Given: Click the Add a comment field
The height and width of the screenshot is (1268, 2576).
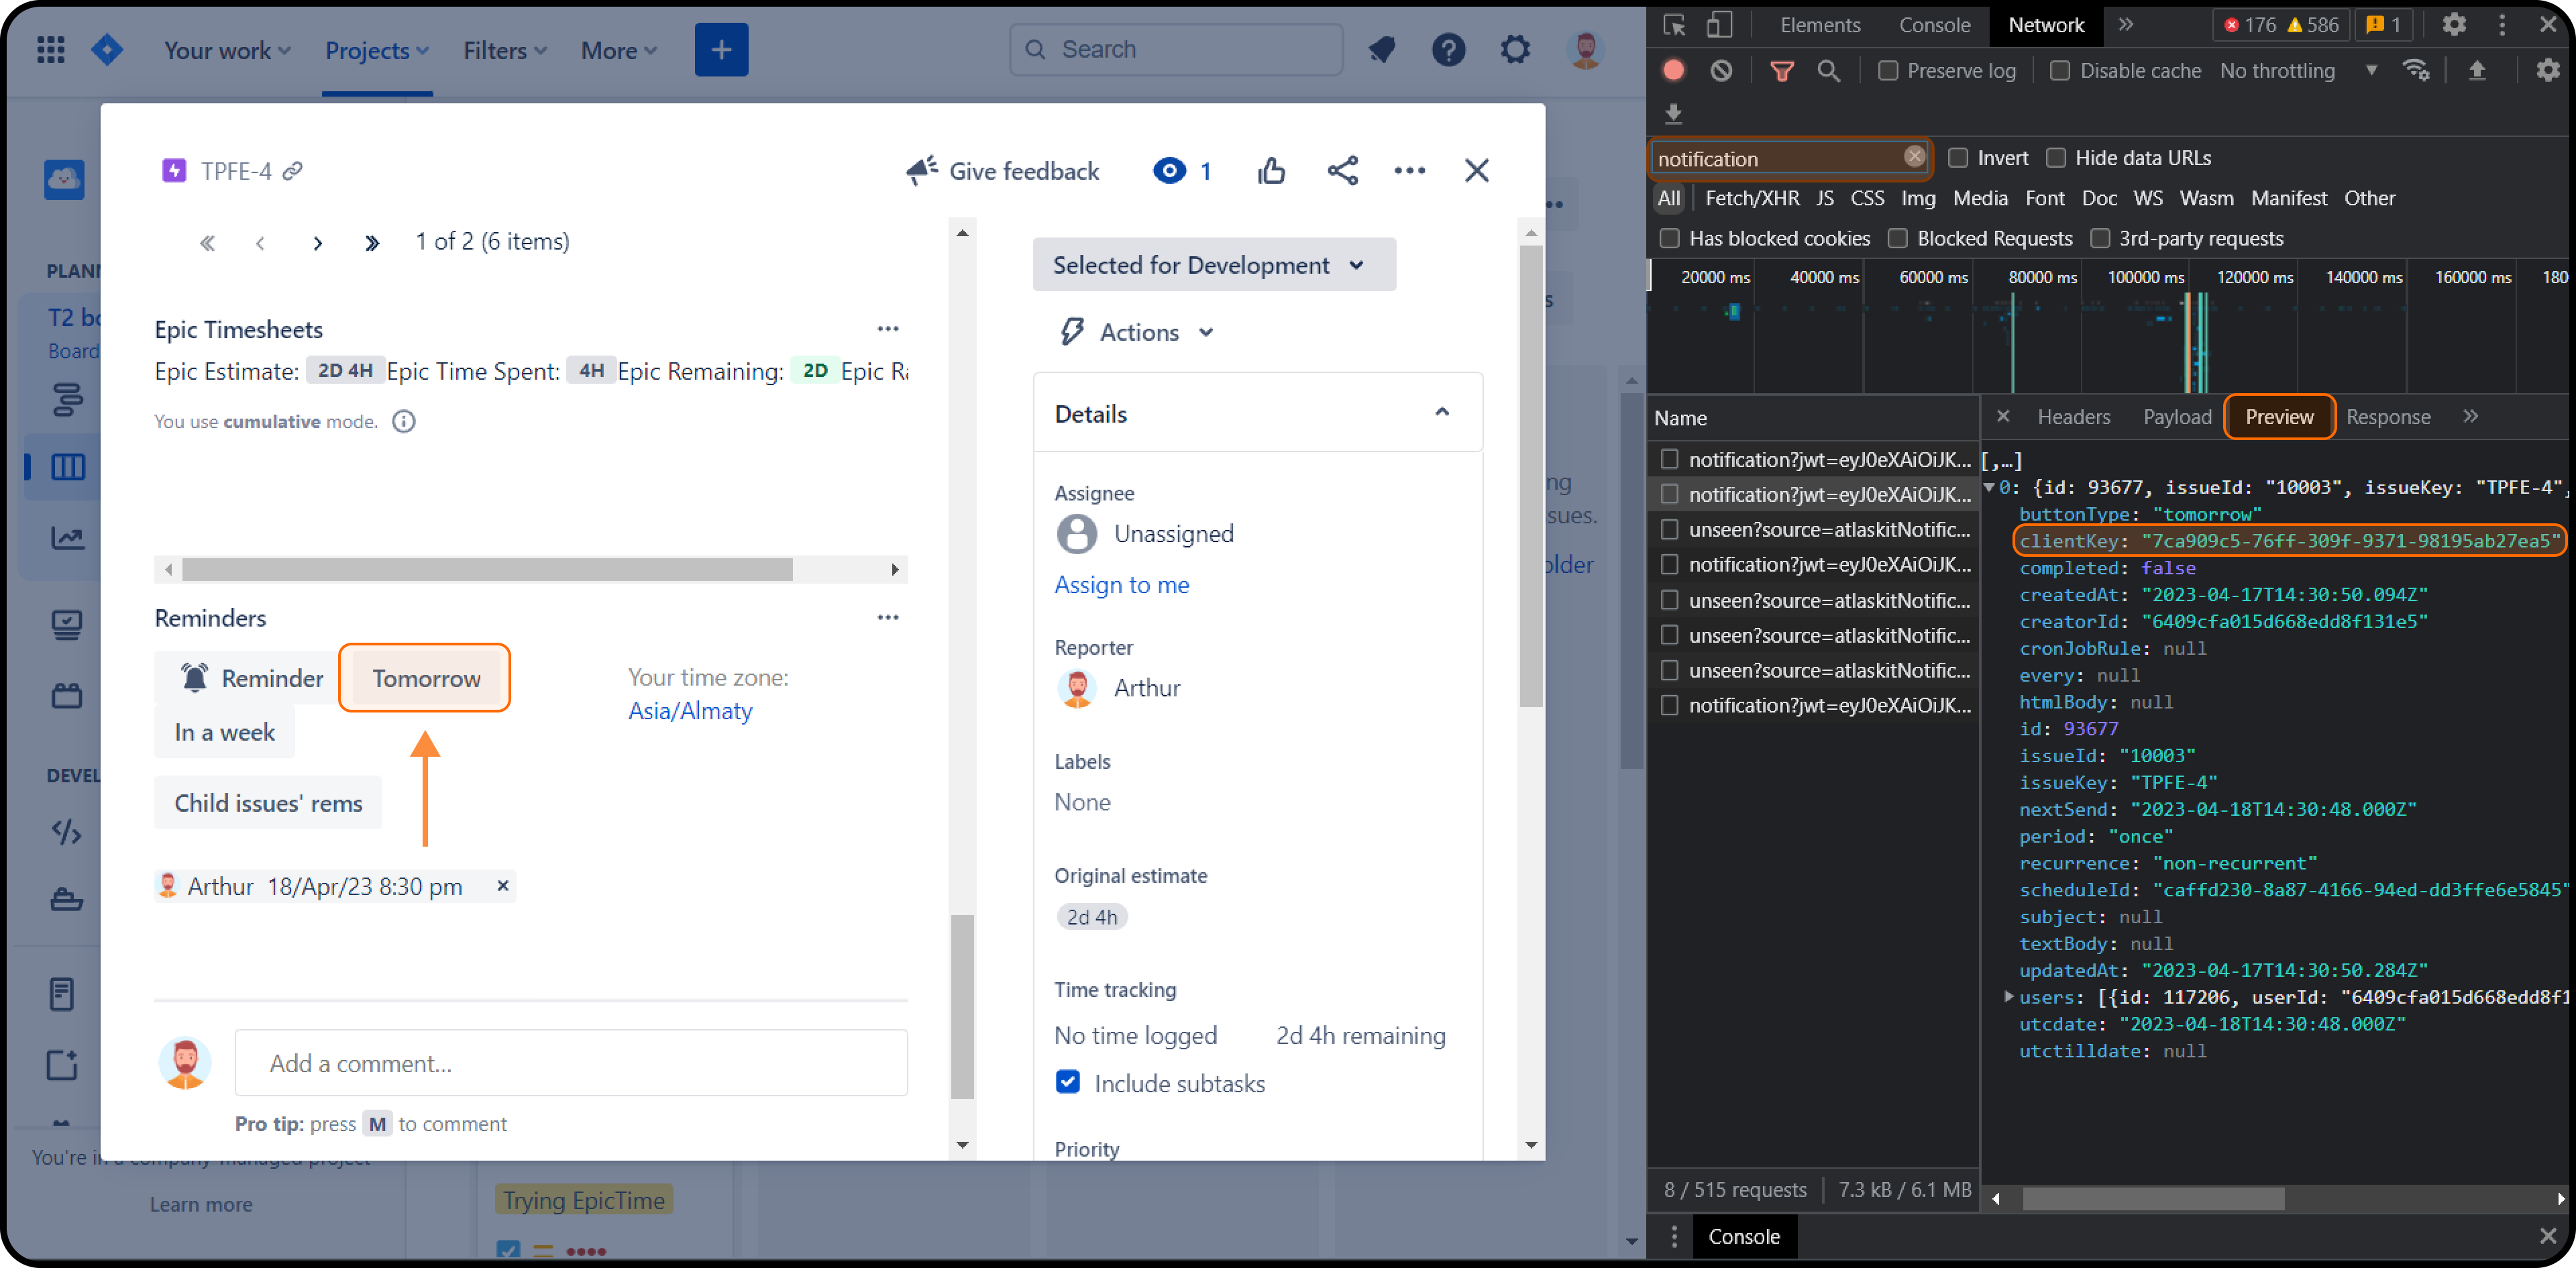Looking at the screenshot, I should pos(571,1063).
